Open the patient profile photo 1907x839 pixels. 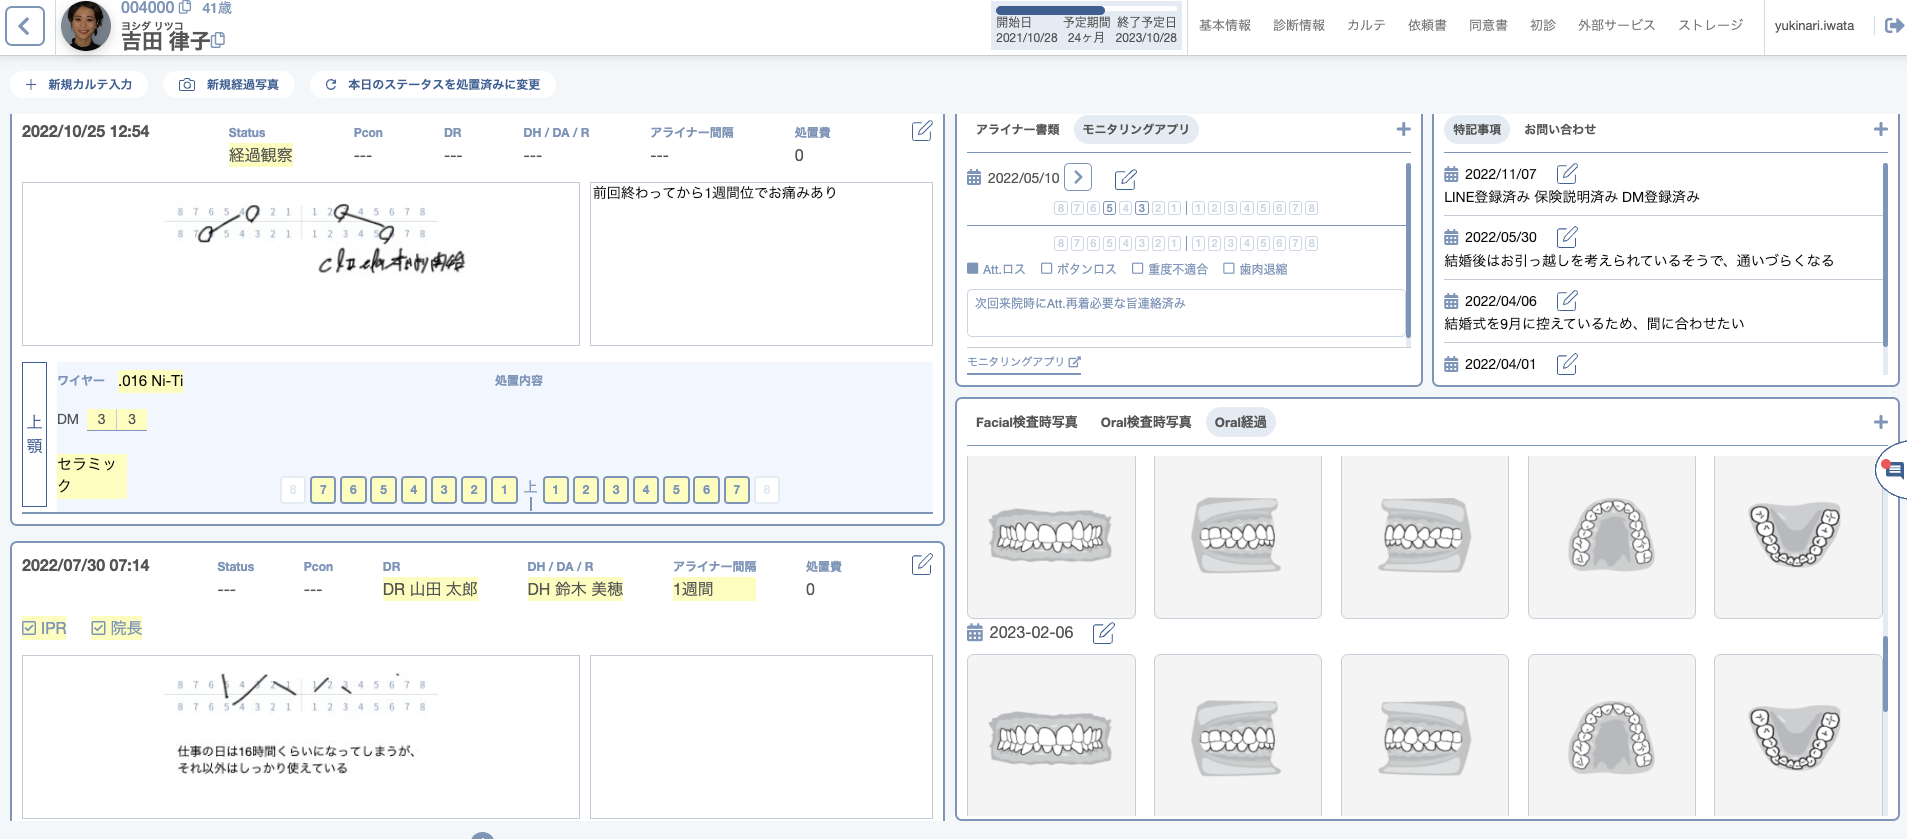pos(85,26)
